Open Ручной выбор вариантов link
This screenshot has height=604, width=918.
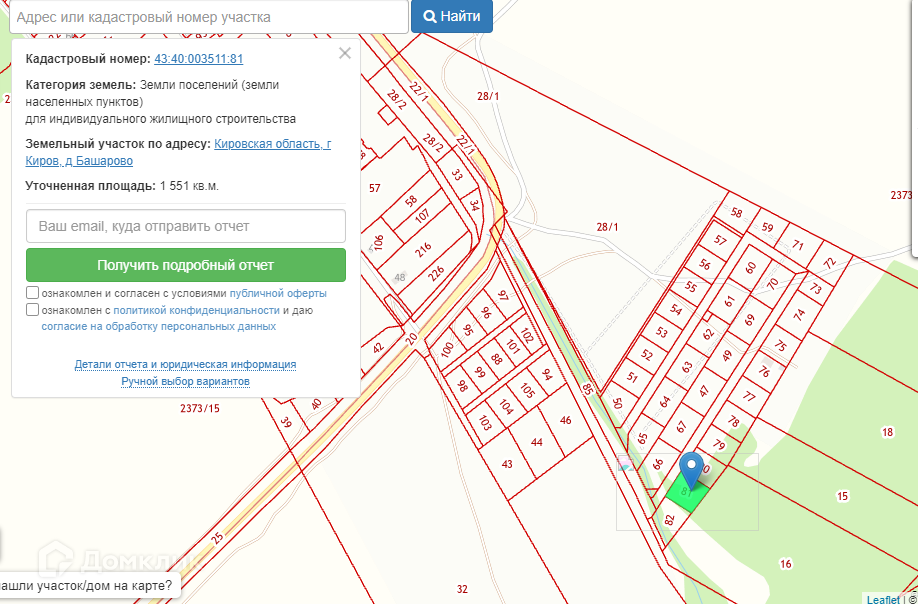click(x=186, y=382)
